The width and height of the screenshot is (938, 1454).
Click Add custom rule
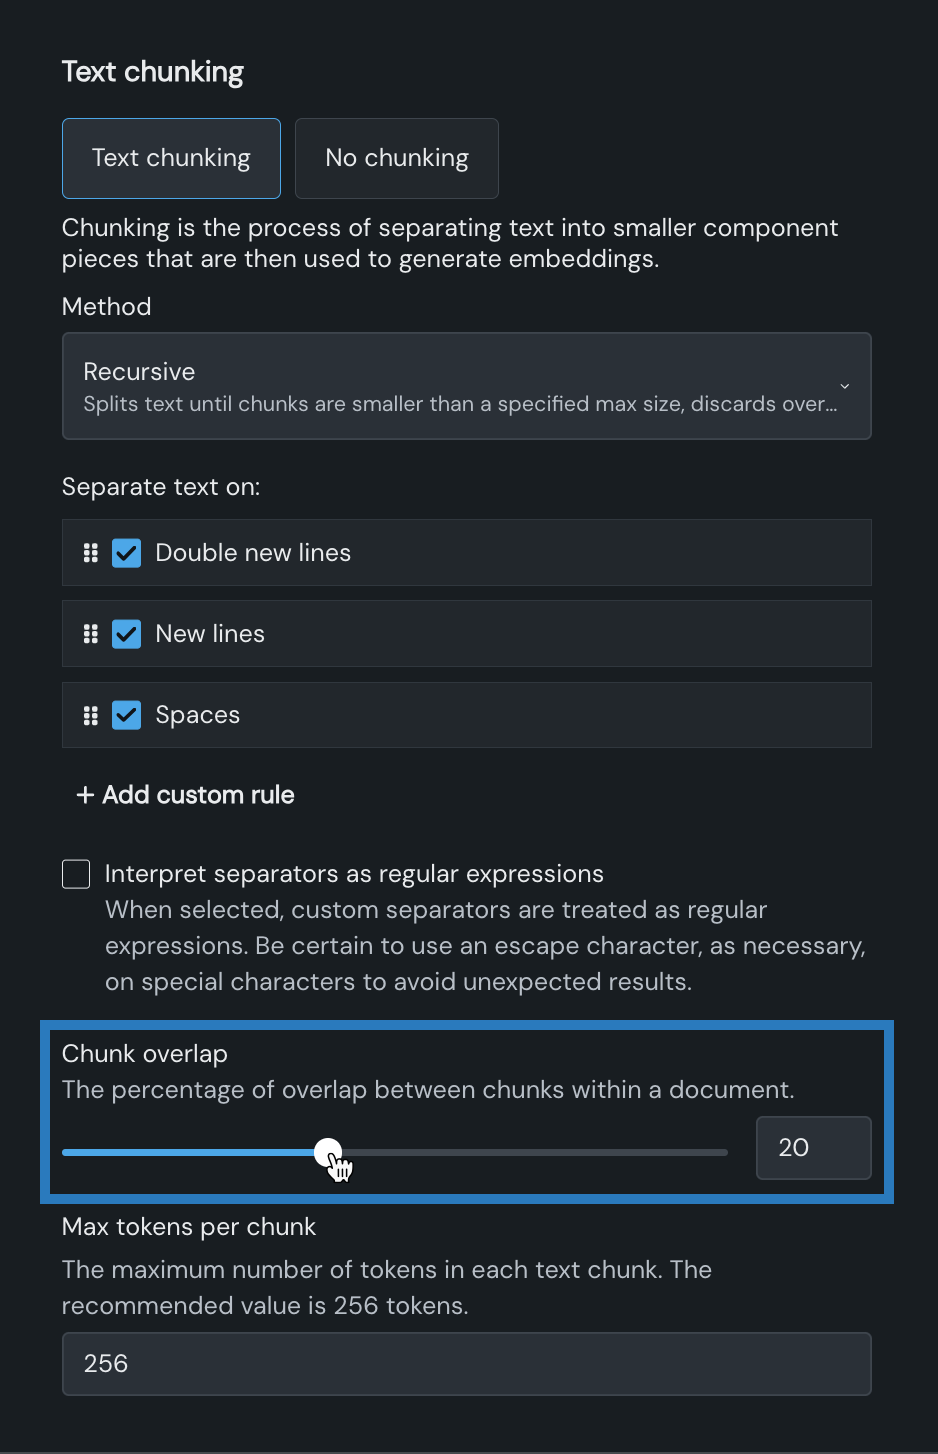[x=198, y=795]
